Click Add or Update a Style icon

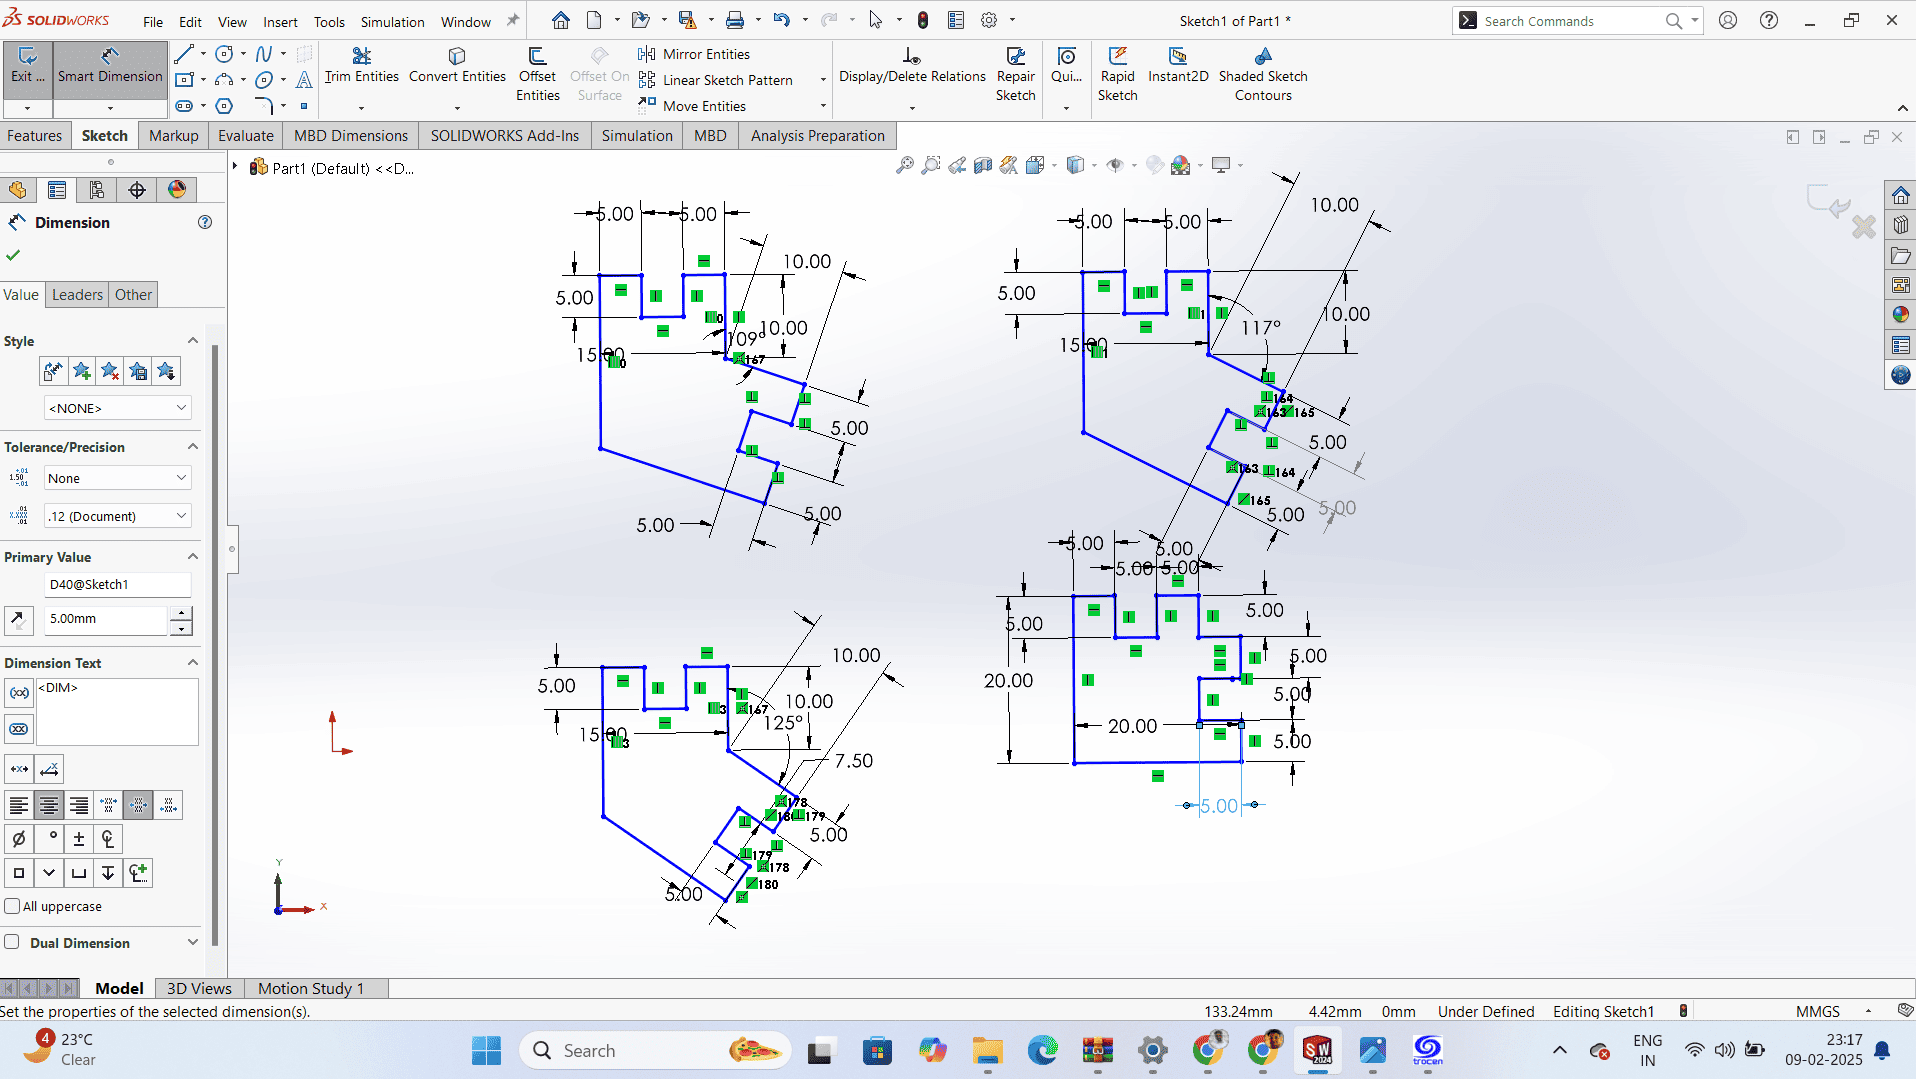coord(82,372)
